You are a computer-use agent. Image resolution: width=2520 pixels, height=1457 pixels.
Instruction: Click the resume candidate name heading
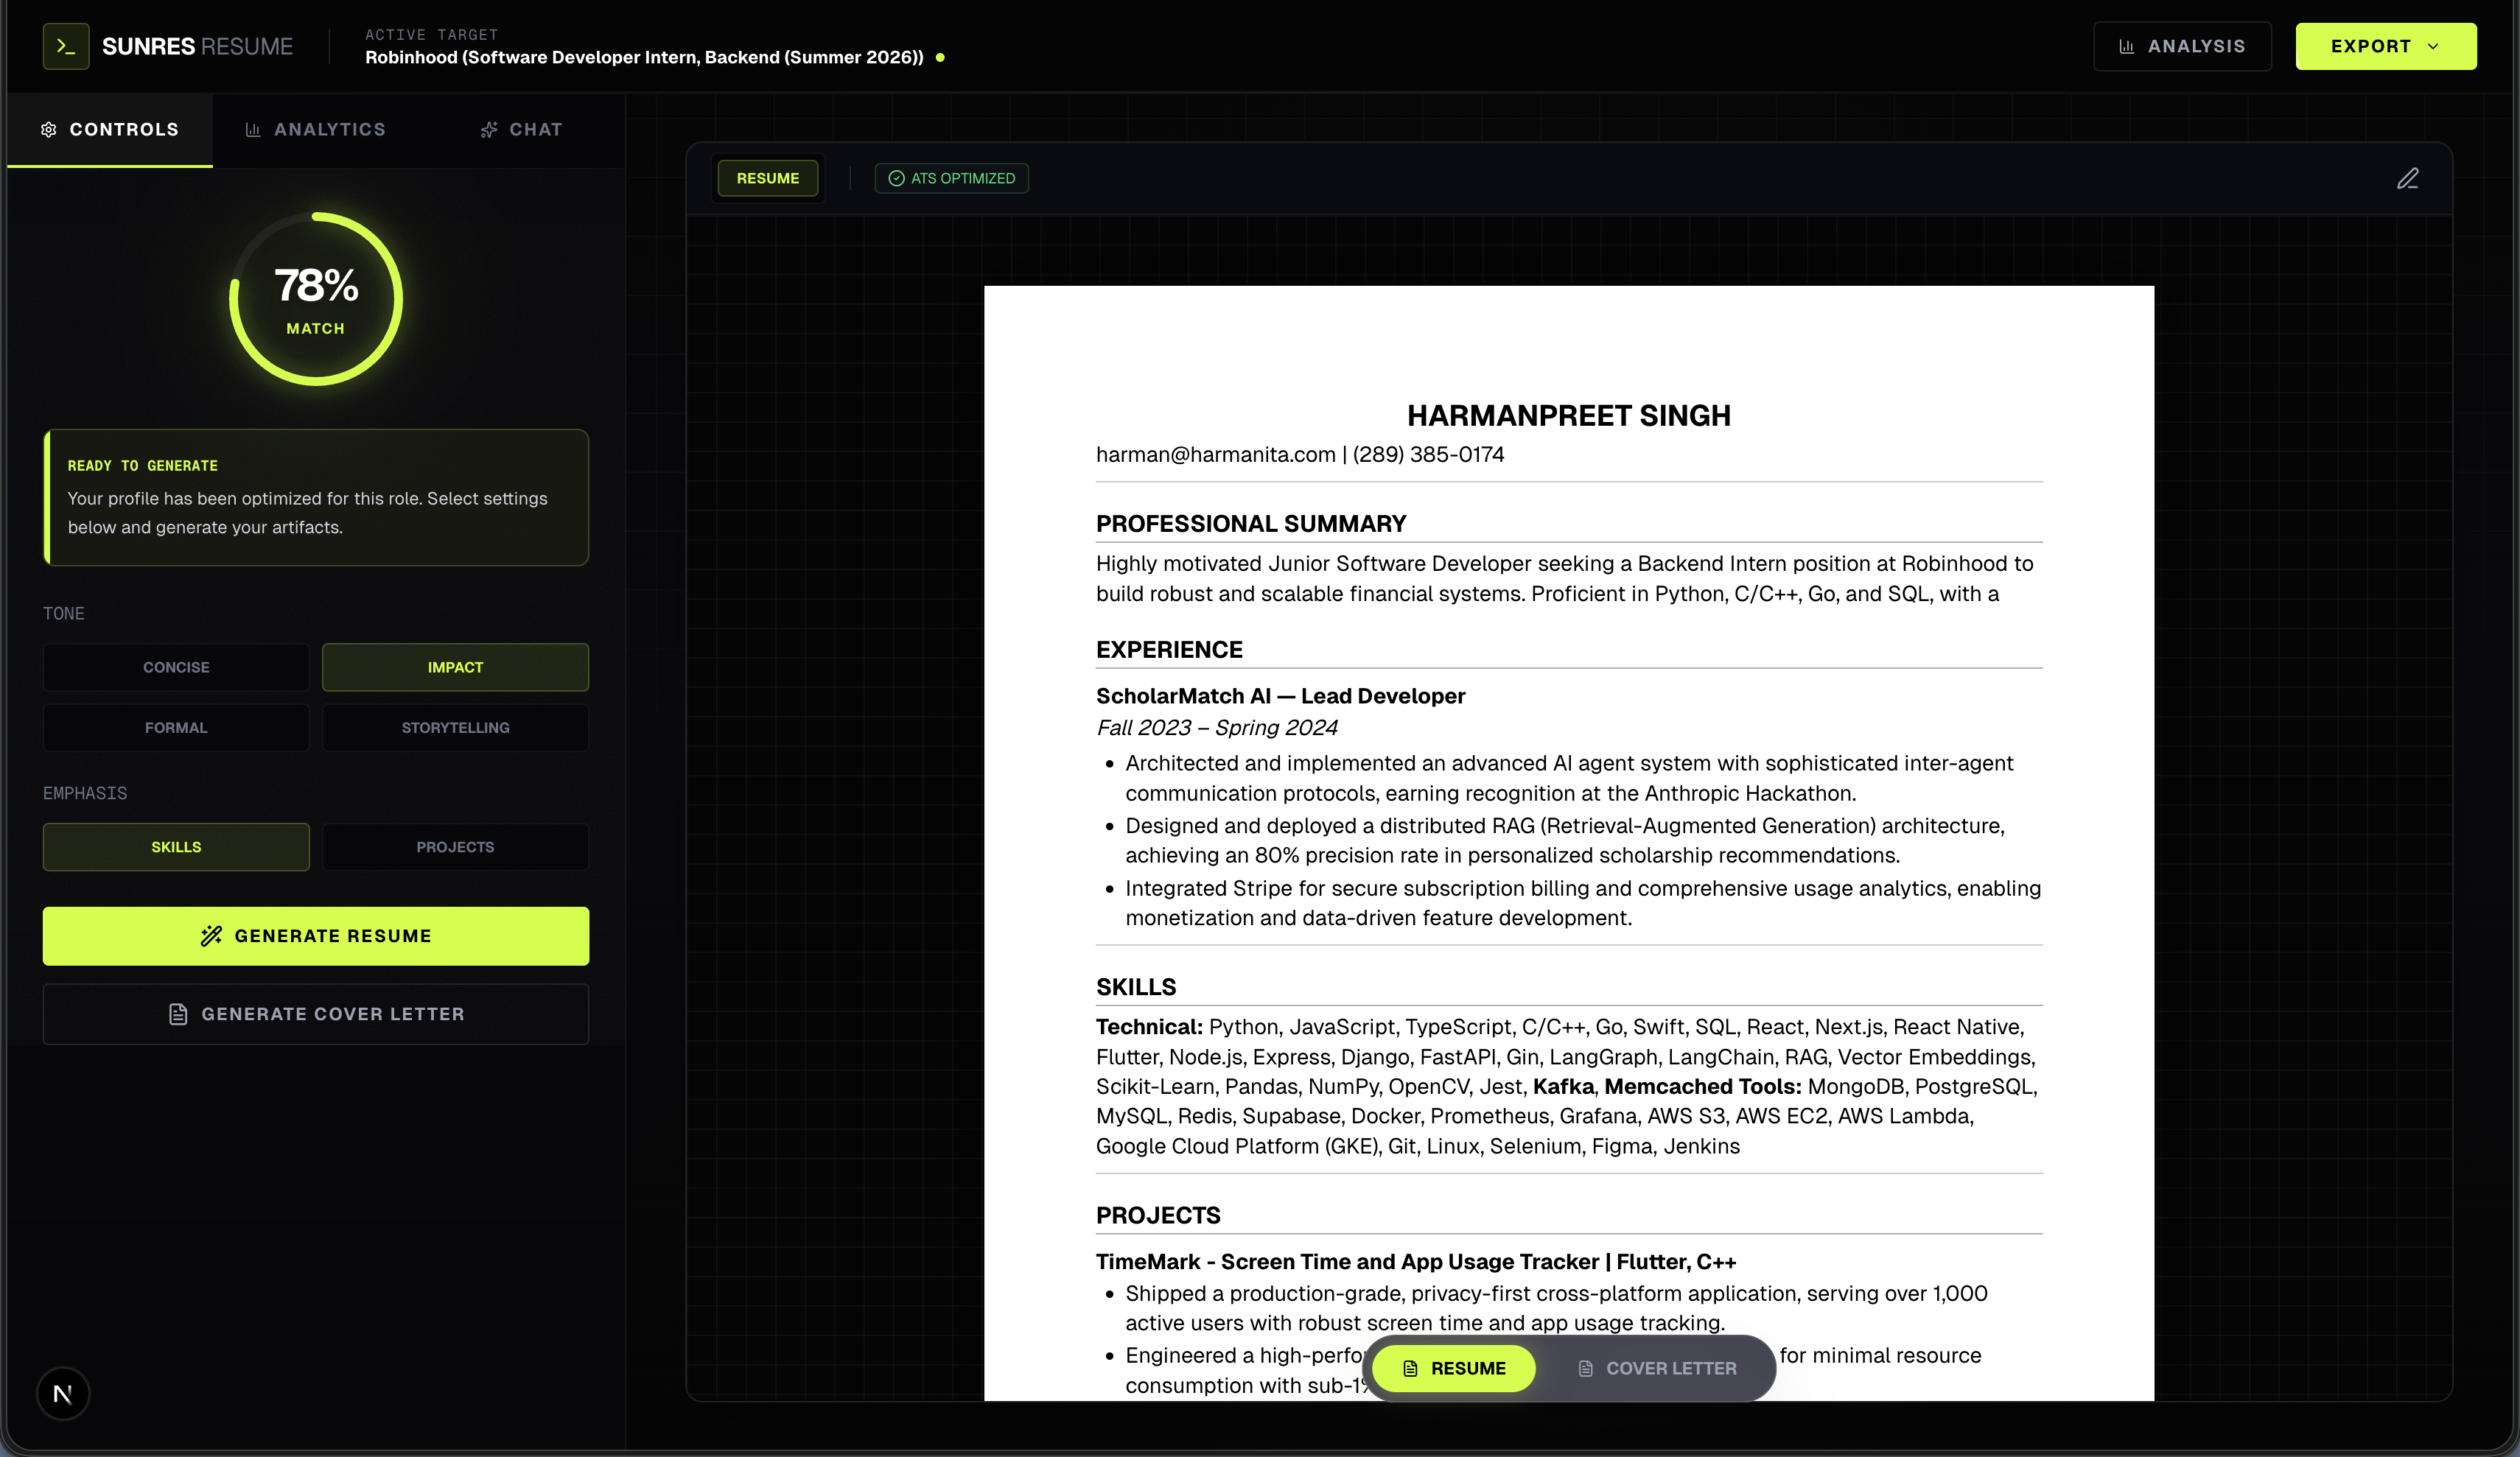click(1568, 415)
